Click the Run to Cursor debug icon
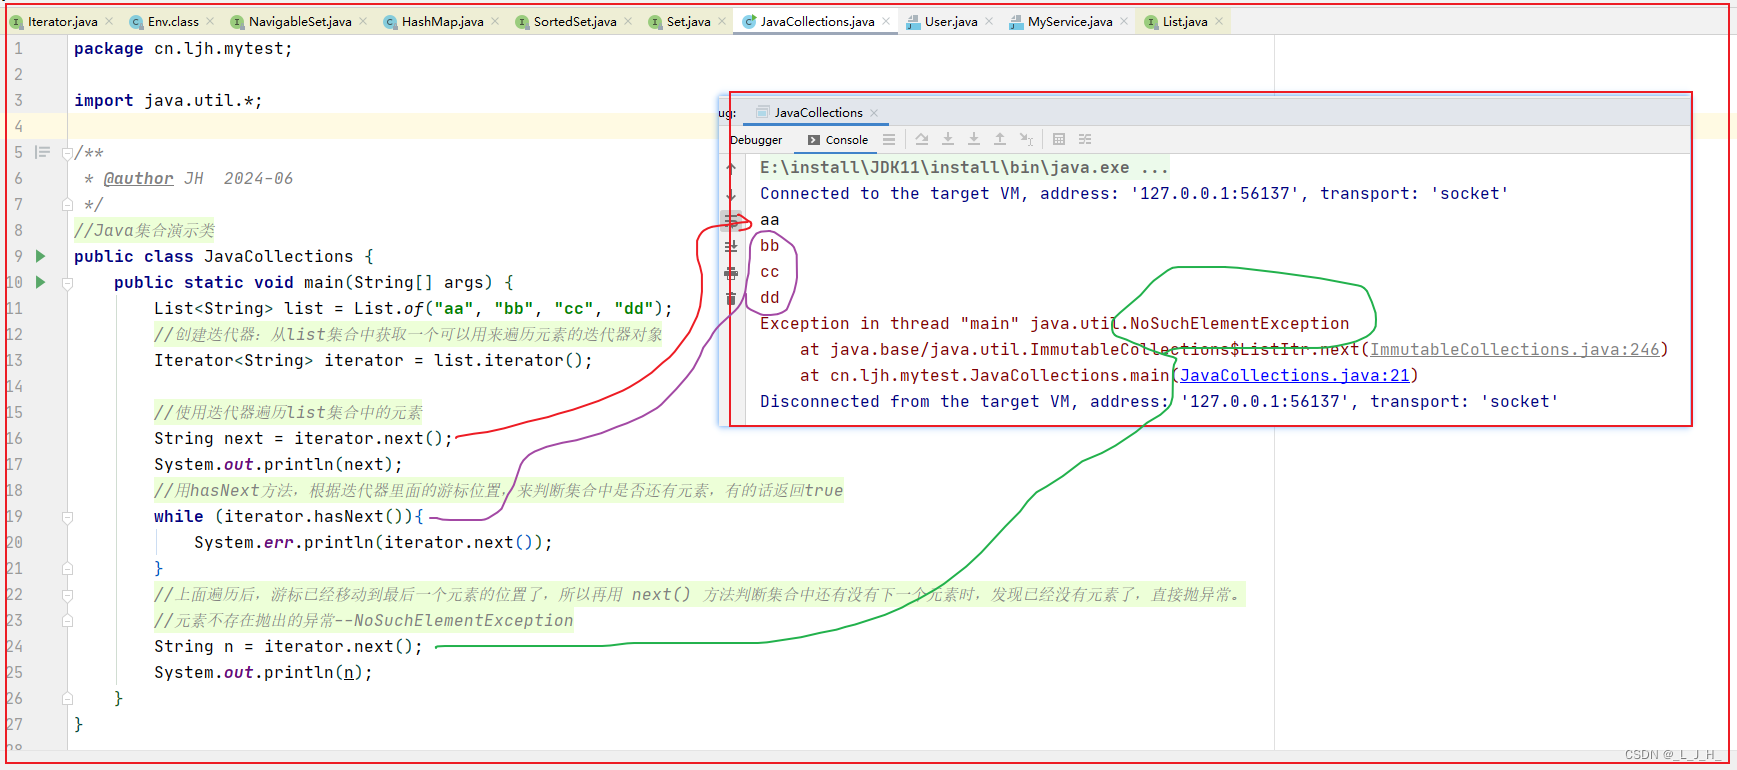The image size is (1737, 770). point(1026,140)
